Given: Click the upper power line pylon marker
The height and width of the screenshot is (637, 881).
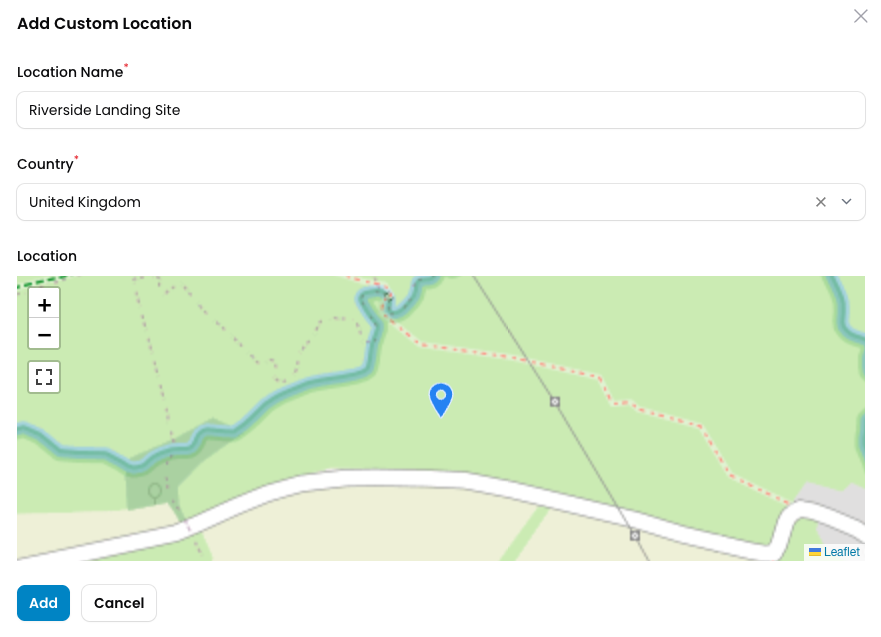Looking at the screenshot, I should tap(555, 402).
